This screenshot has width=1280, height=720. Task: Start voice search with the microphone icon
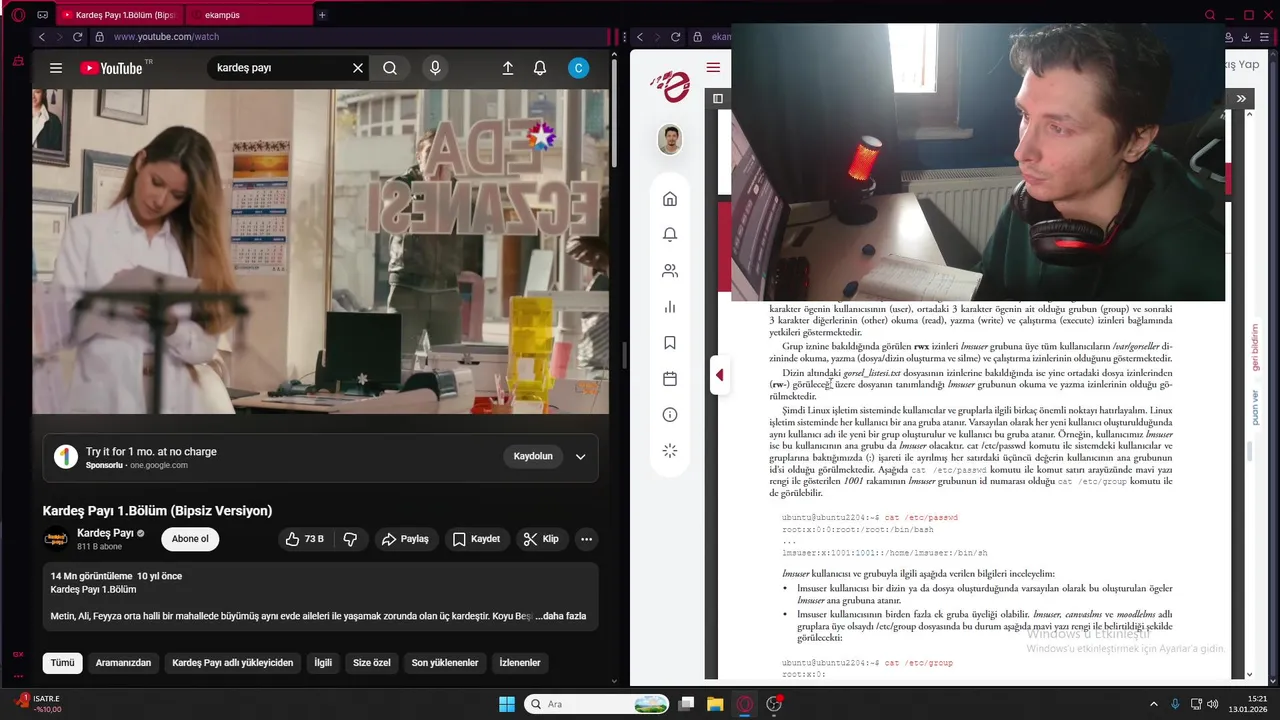tap(434, 68)
